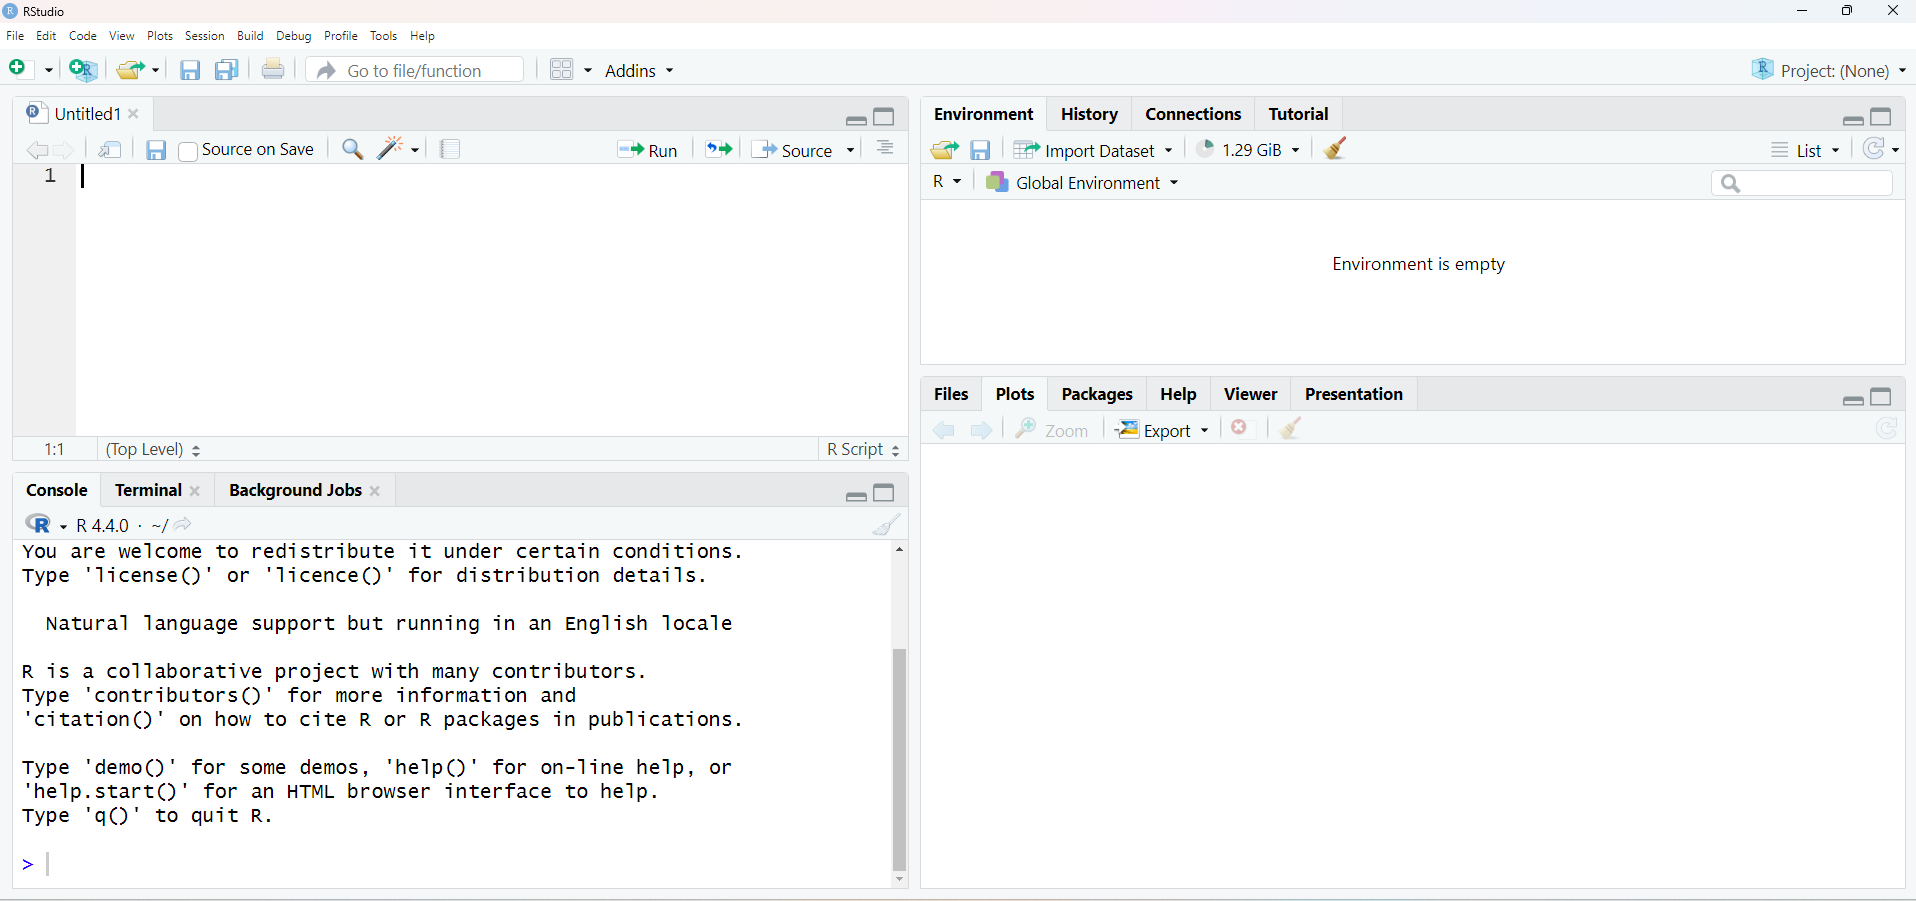Click the re-run previous code icon
Image resolution: width=1916 pixels, height=901 pixels.
(x=718, y=149)
